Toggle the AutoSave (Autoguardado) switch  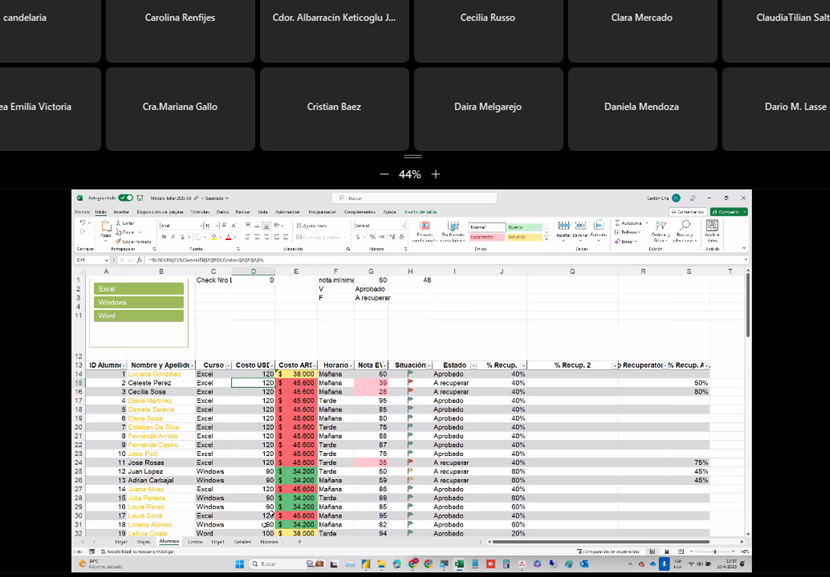pos(126,198)
